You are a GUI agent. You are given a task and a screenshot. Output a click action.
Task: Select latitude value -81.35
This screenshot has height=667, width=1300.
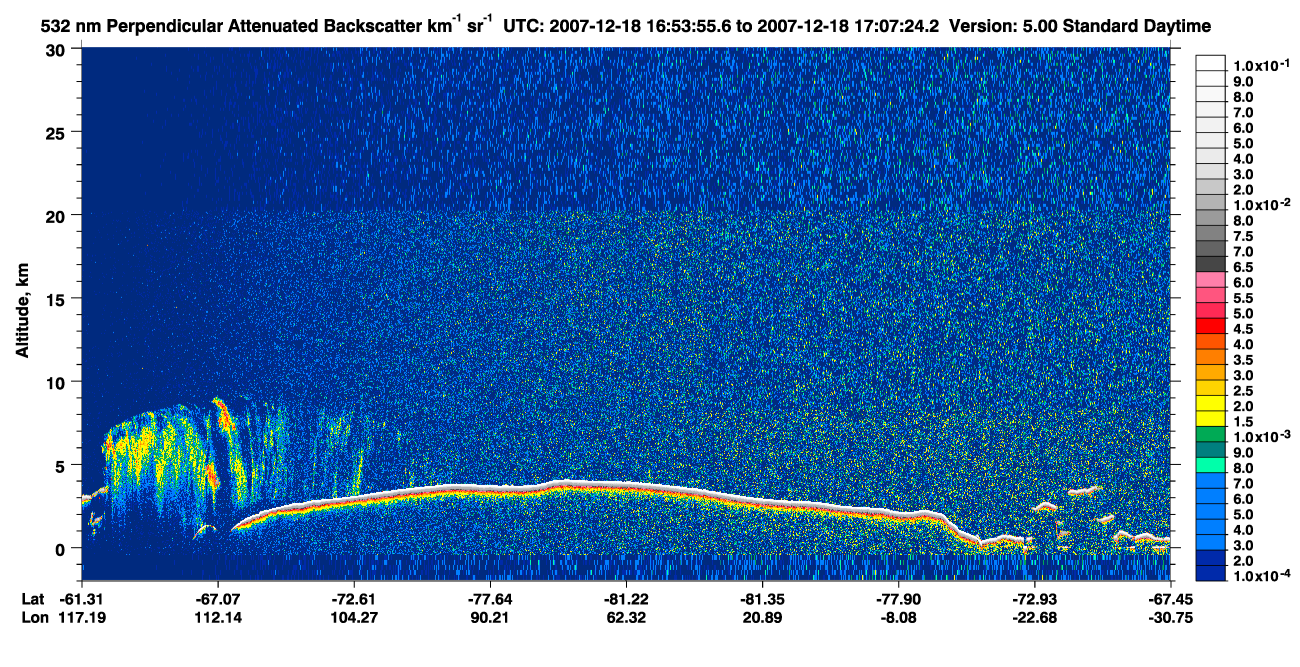tap(762, 598)
